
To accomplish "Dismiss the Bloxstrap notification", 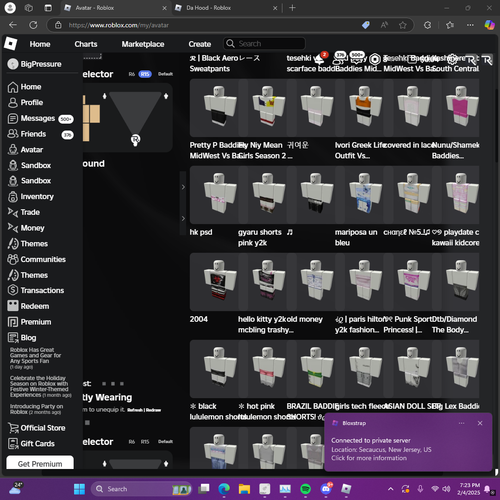I will [480, 423].
